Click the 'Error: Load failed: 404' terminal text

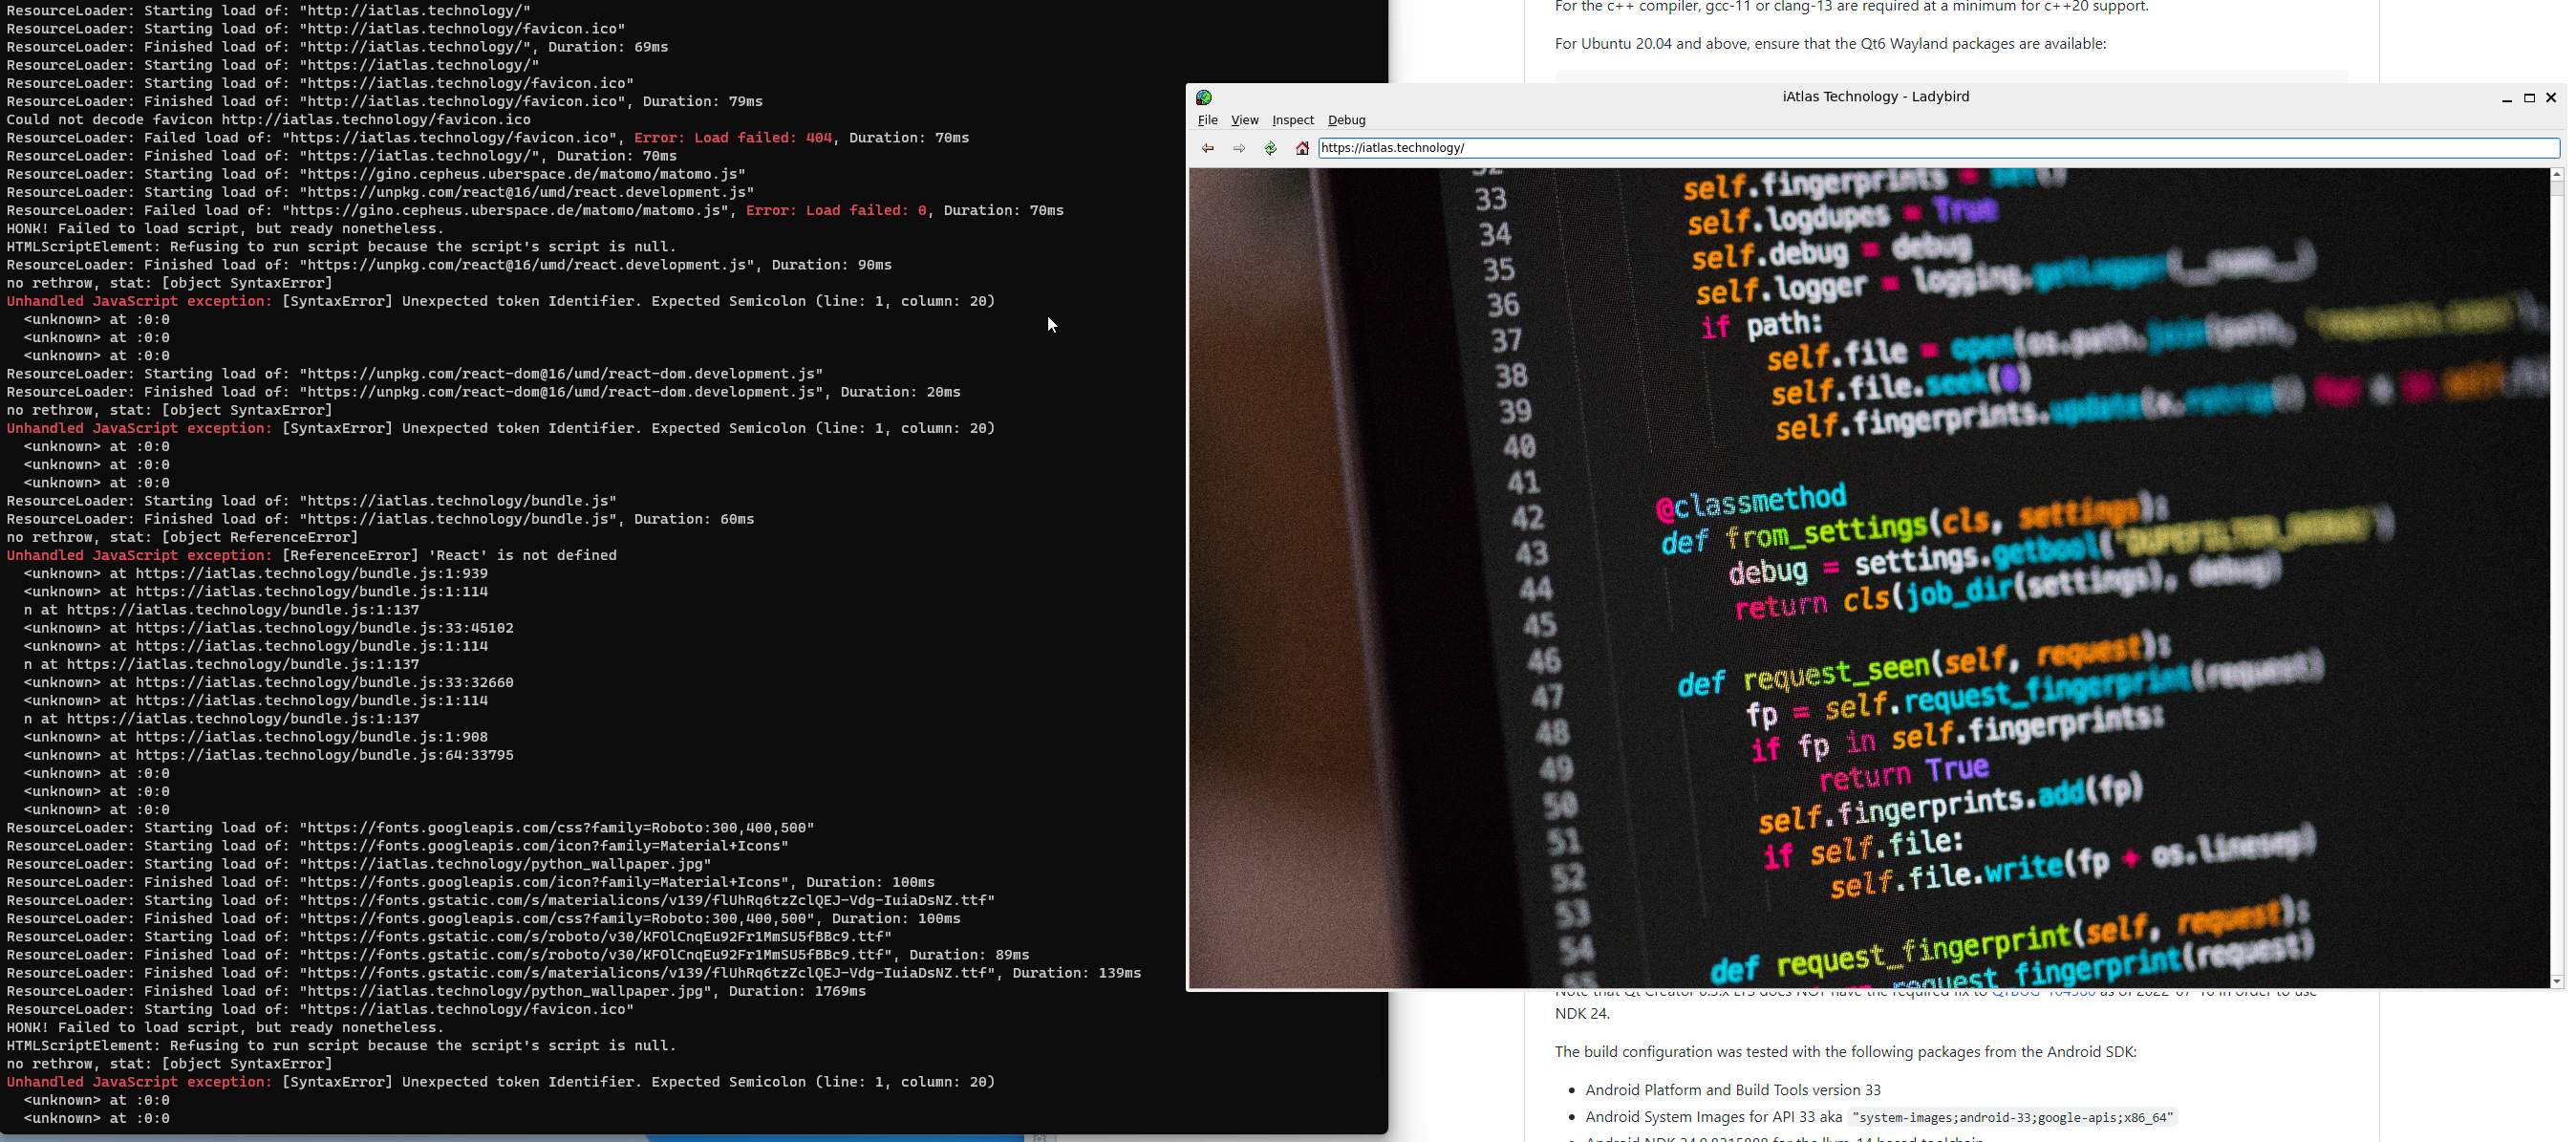click(x=732, y=138)
